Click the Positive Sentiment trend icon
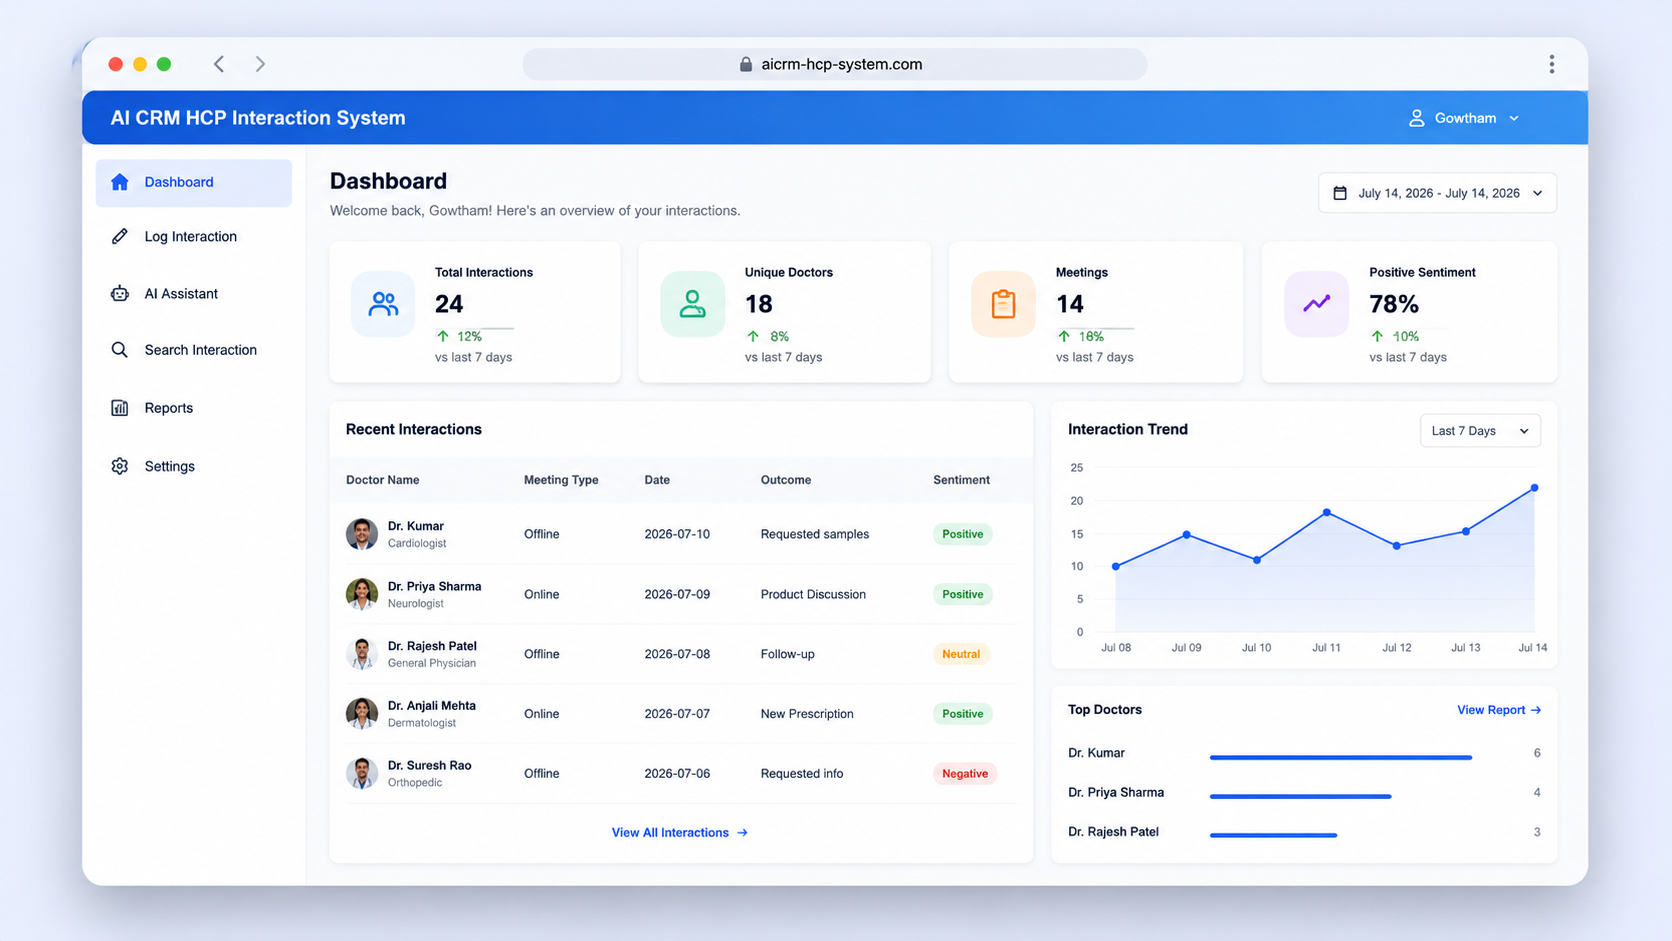 pyautogui.click(x=1316, y=304)
